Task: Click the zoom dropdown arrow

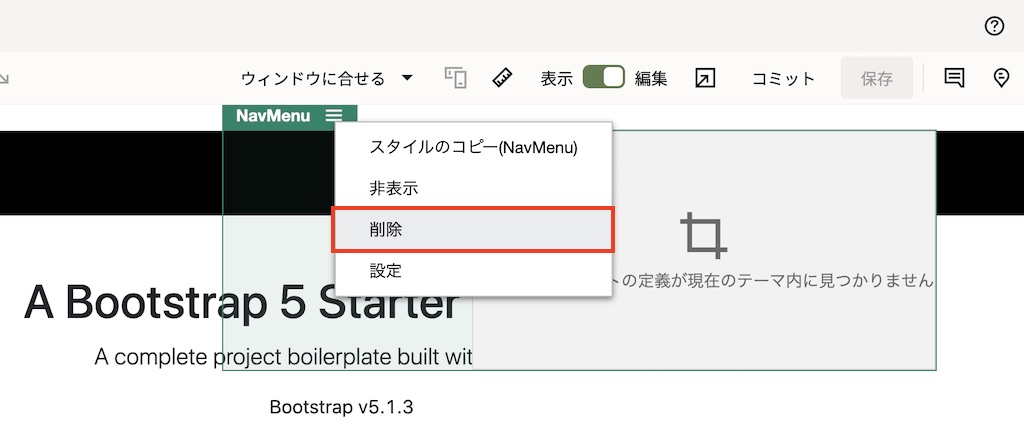Action: coord(407,78)
